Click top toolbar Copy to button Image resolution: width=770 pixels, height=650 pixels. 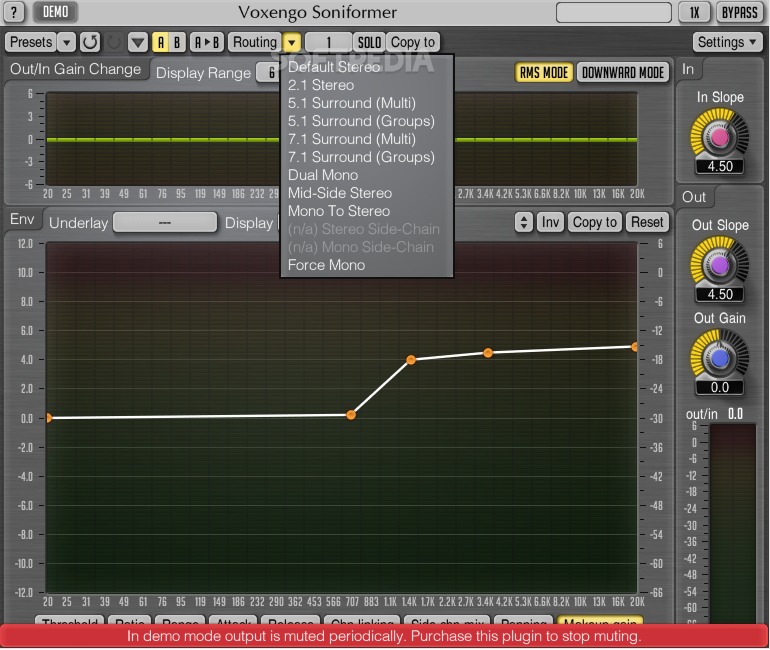412,42
